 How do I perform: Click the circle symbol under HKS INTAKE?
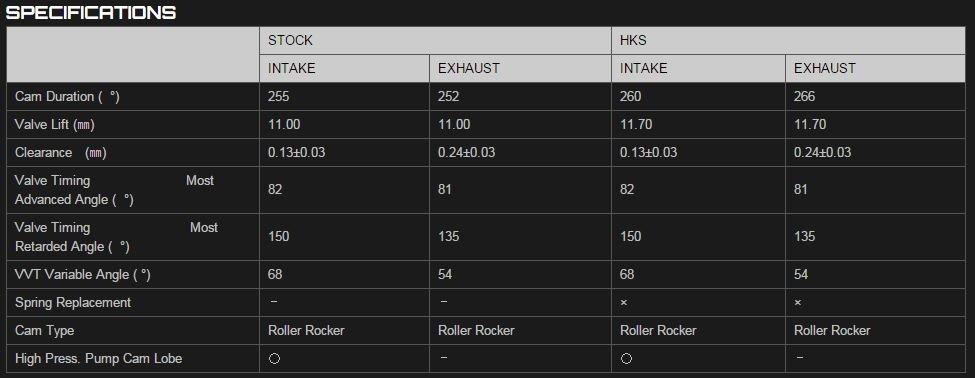pos(626,359)
